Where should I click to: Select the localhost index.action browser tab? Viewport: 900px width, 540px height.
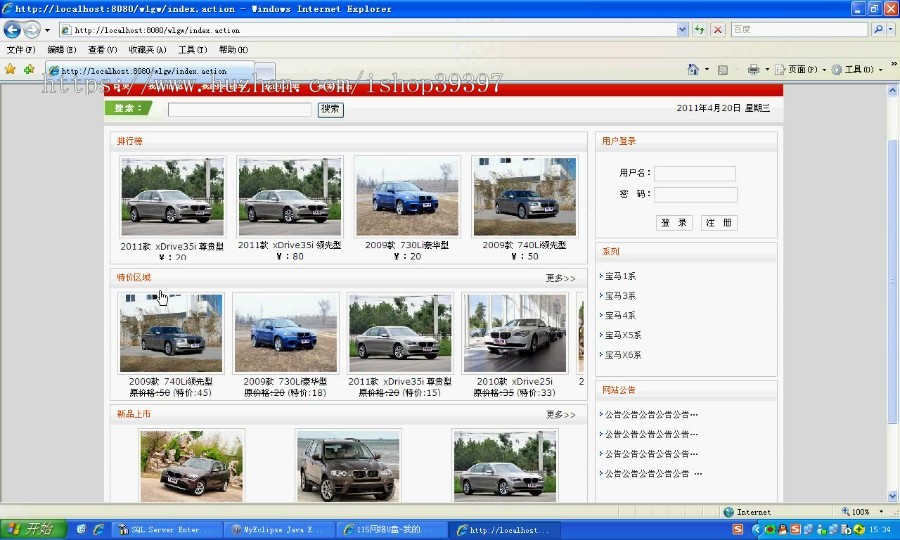click(x=149, y=71)
